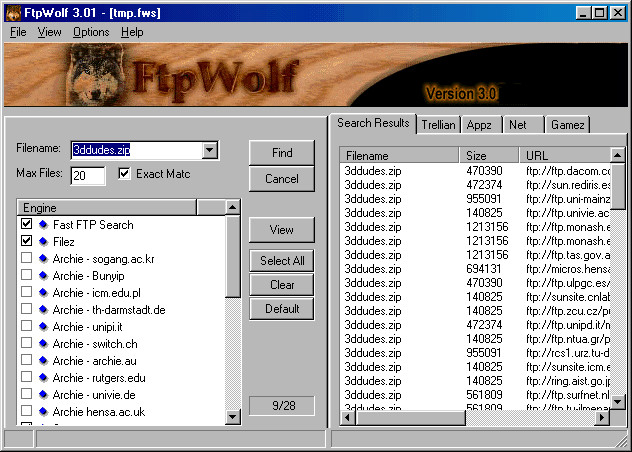Check the Archie - th-darmstadt.de engine
632x452 pixels.
tap(27, 309)
